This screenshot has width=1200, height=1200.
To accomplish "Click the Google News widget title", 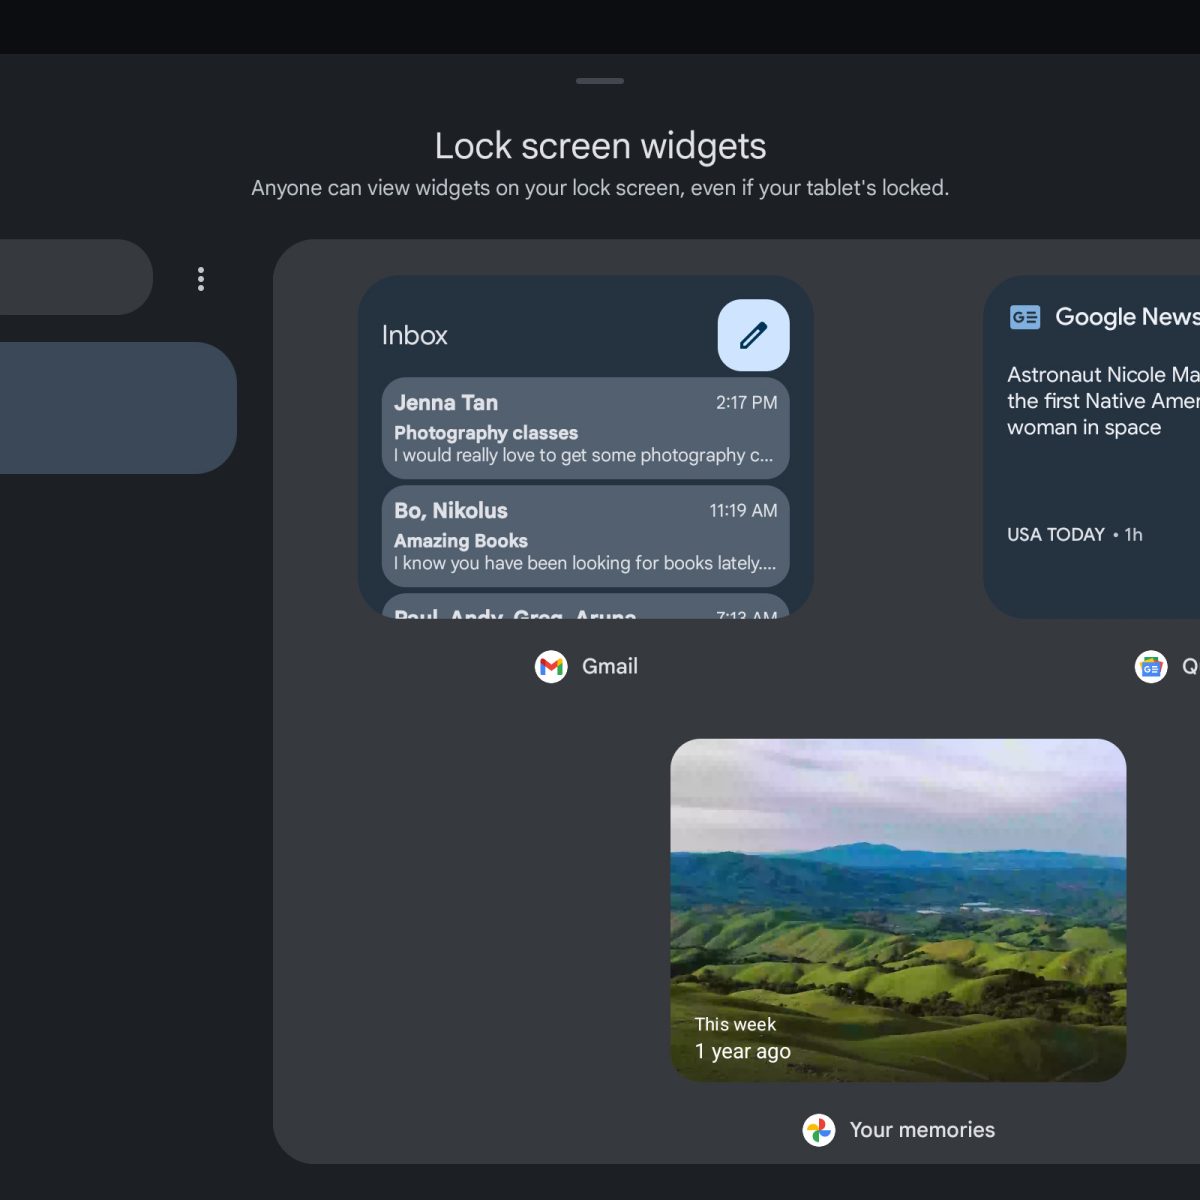I will (1126, 317).
